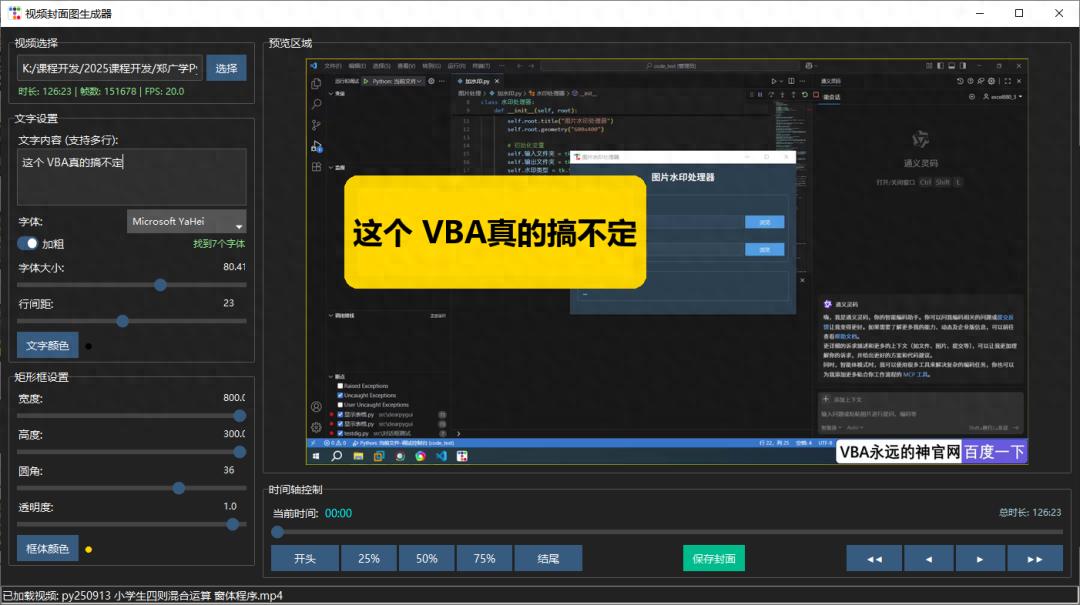Viewport: 1080px width, 605px height.
Task: Open the 文字颜色 text color picker
Action: 47,346
